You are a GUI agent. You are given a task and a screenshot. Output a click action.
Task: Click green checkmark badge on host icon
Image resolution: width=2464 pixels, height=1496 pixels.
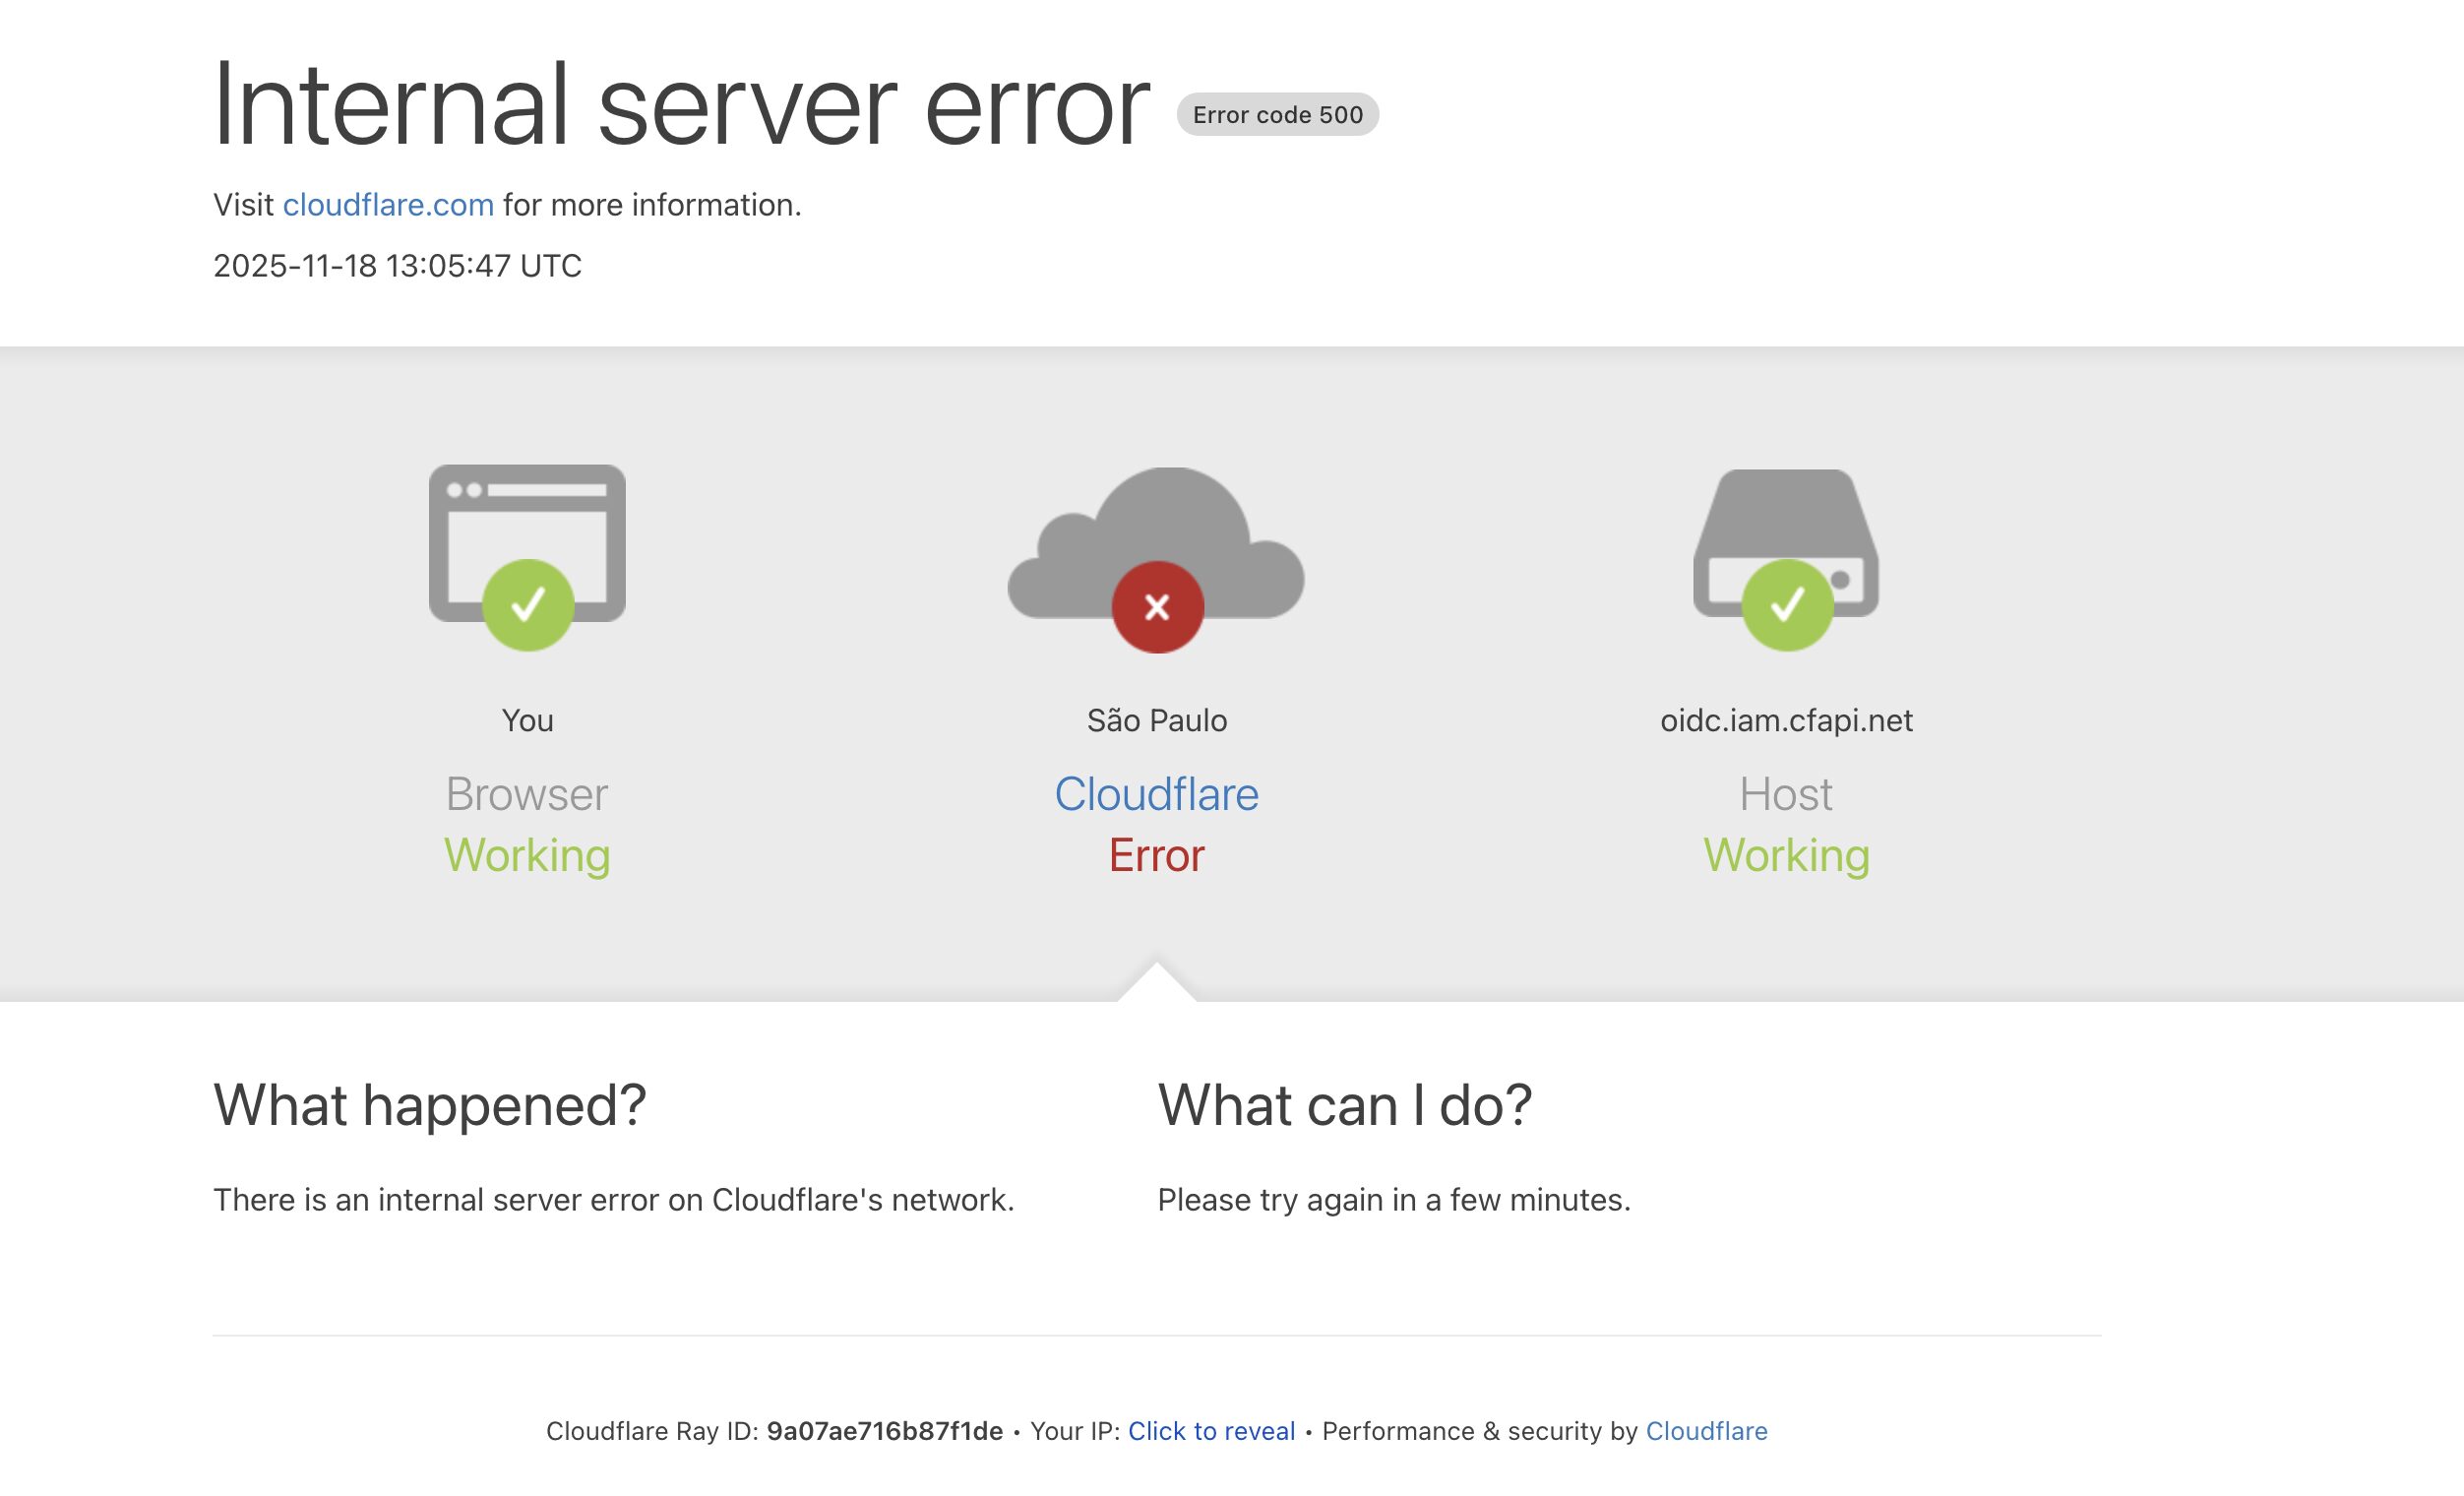point(1787,605)
